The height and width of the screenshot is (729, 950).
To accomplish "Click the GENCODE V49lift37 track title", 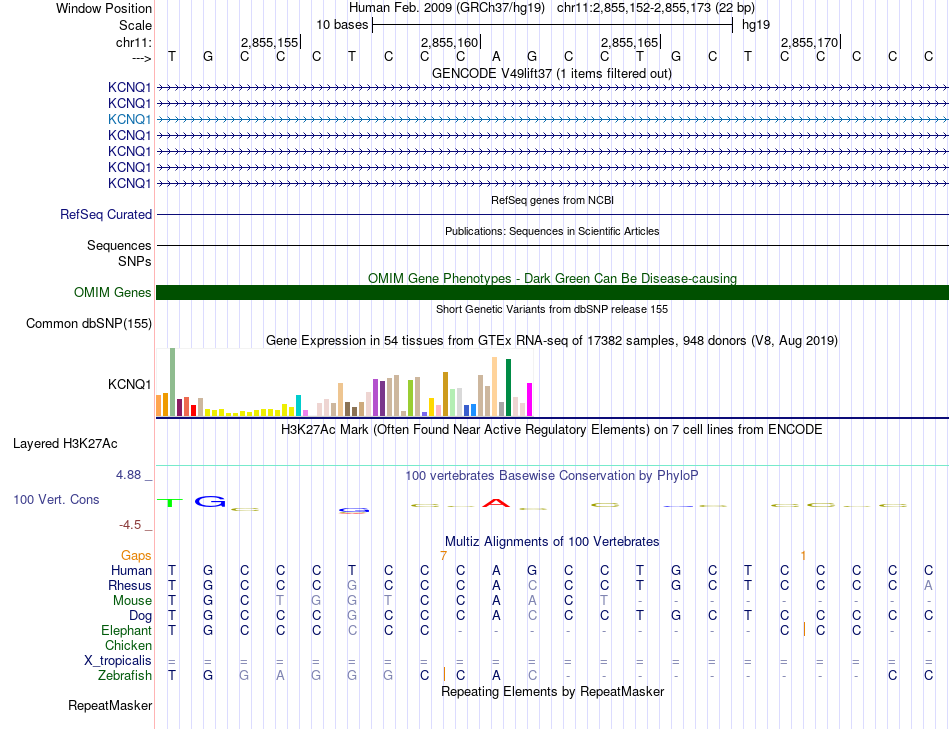I will point(552,73).
